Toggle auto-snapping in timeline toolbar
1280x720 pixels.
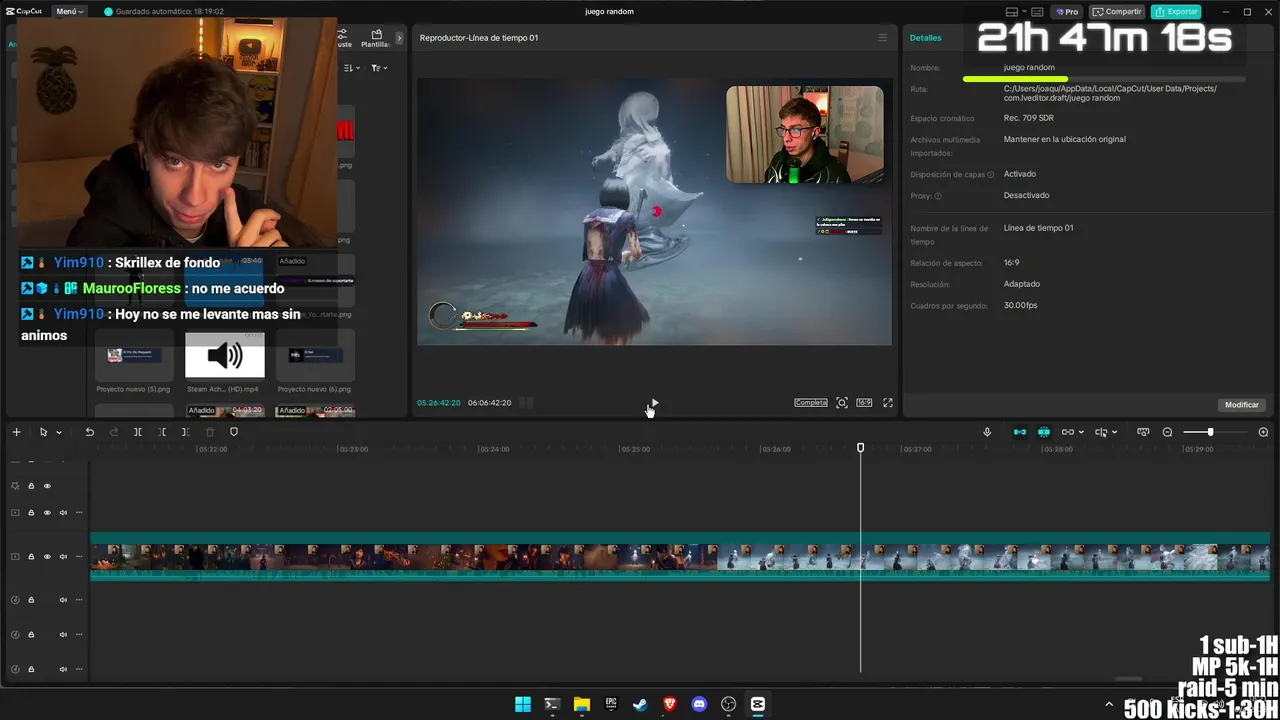pos(1044,432)
